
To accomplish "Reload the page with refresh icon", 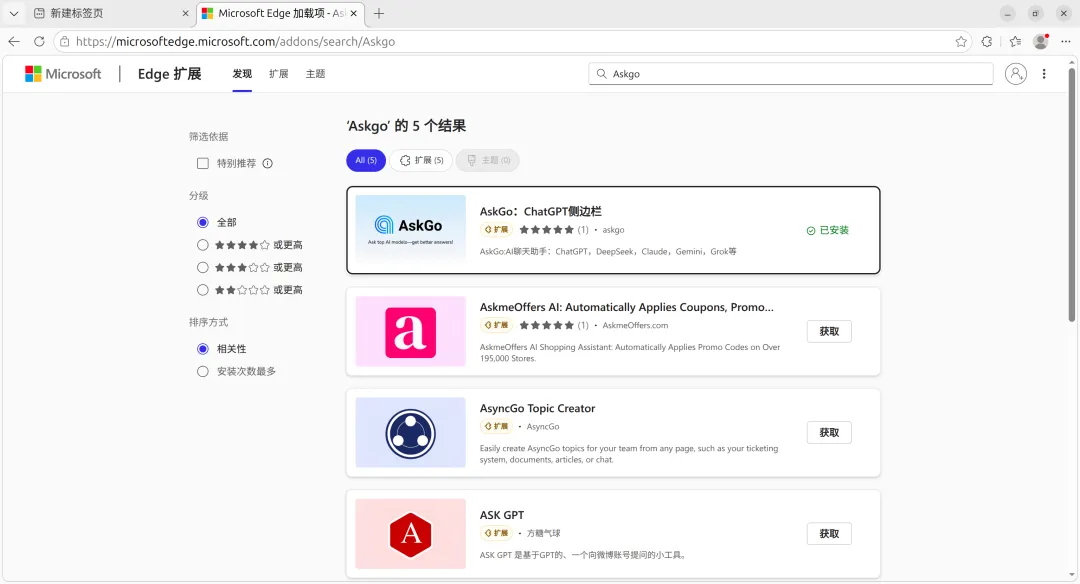I will (x=39, y=41).
